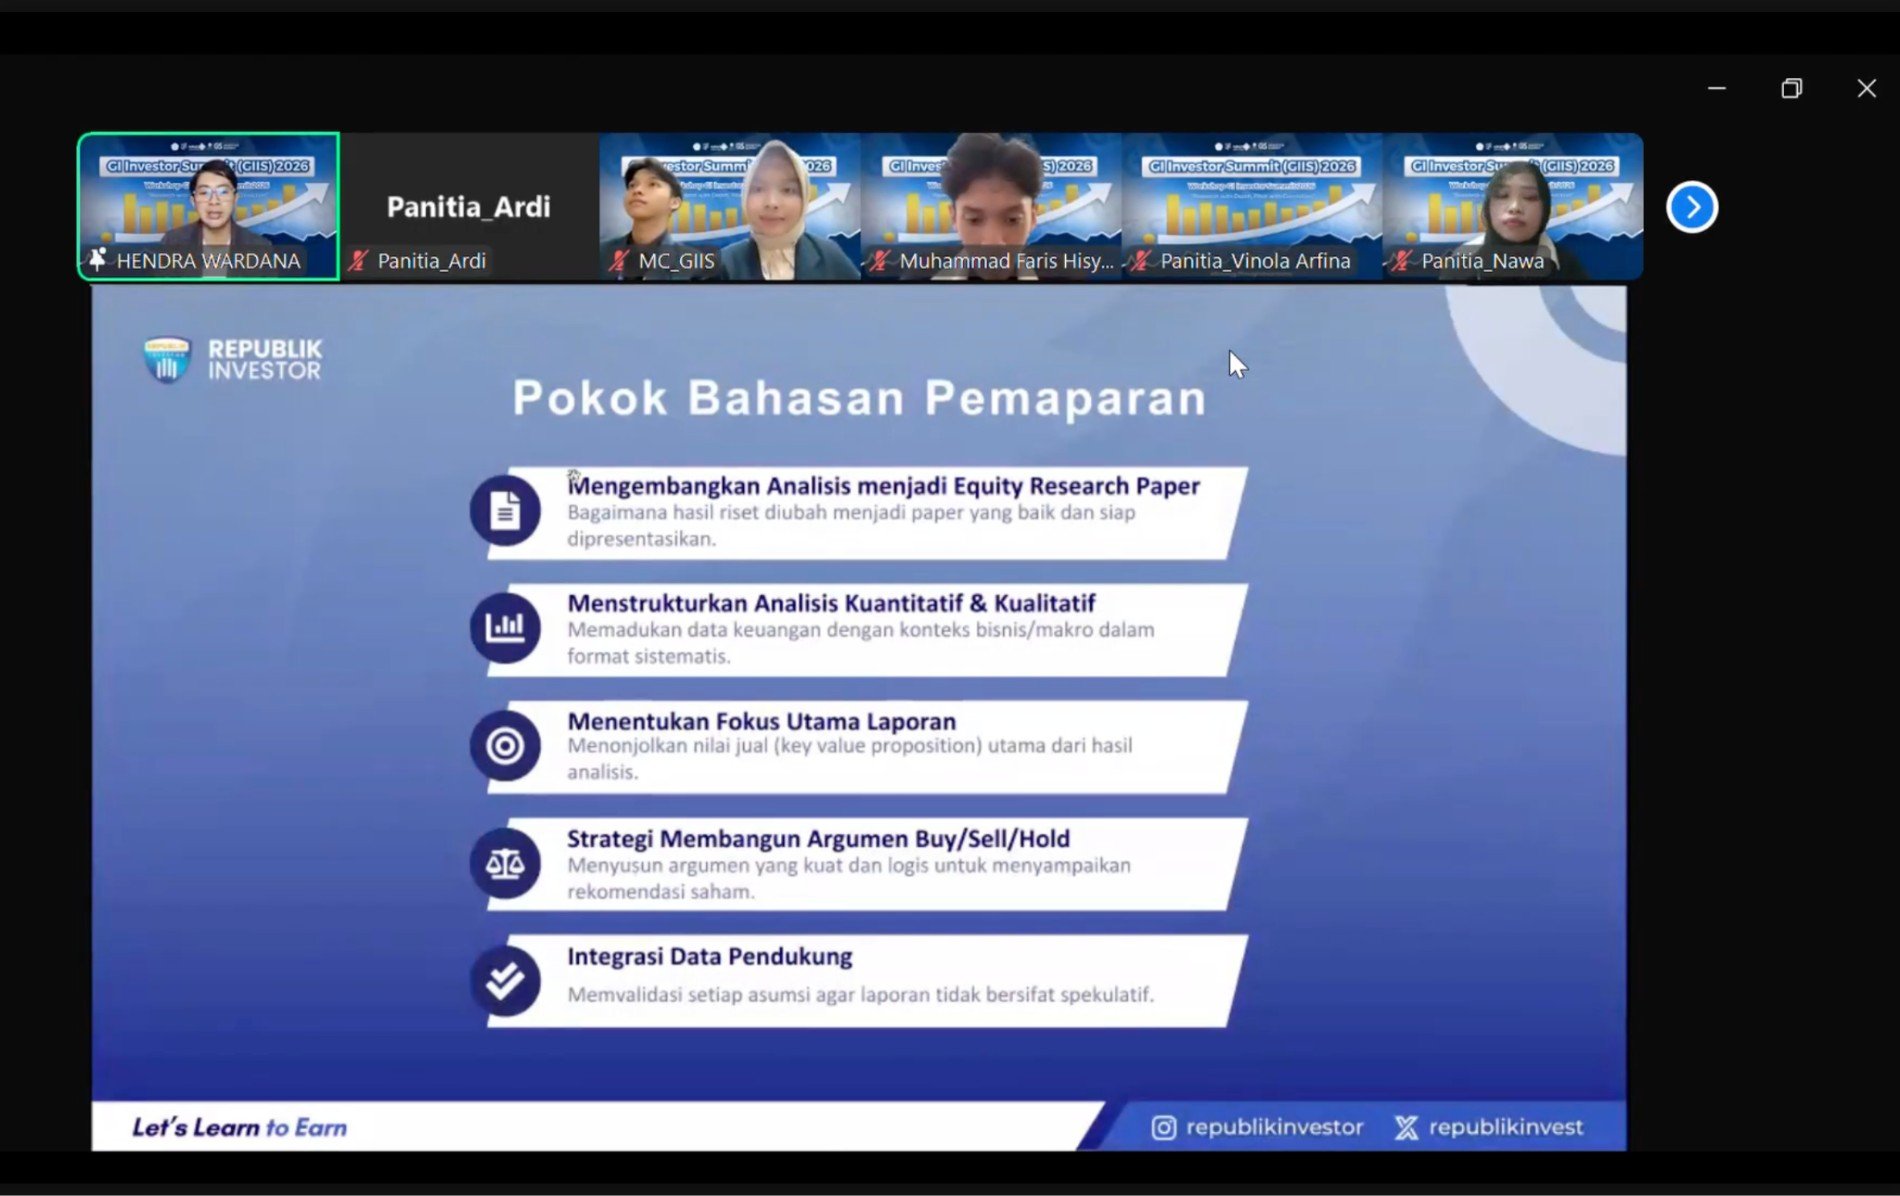1900x1196 pixels.
Task: Click 'republikinvest' X handle
Action: pyautogui.click(x=1506, y=1128)
